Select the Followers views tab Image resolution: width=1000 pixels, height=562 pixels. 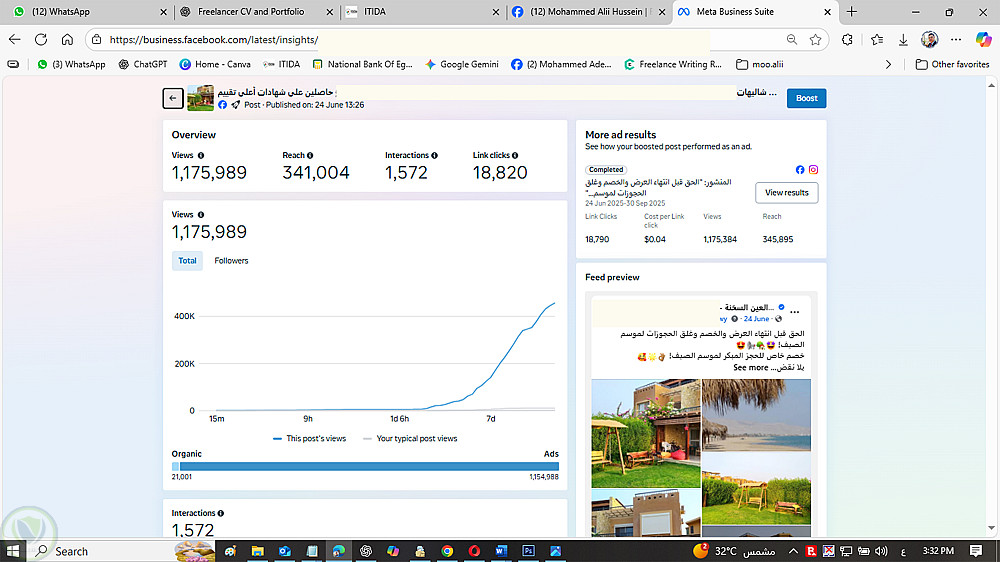(231, 260)
